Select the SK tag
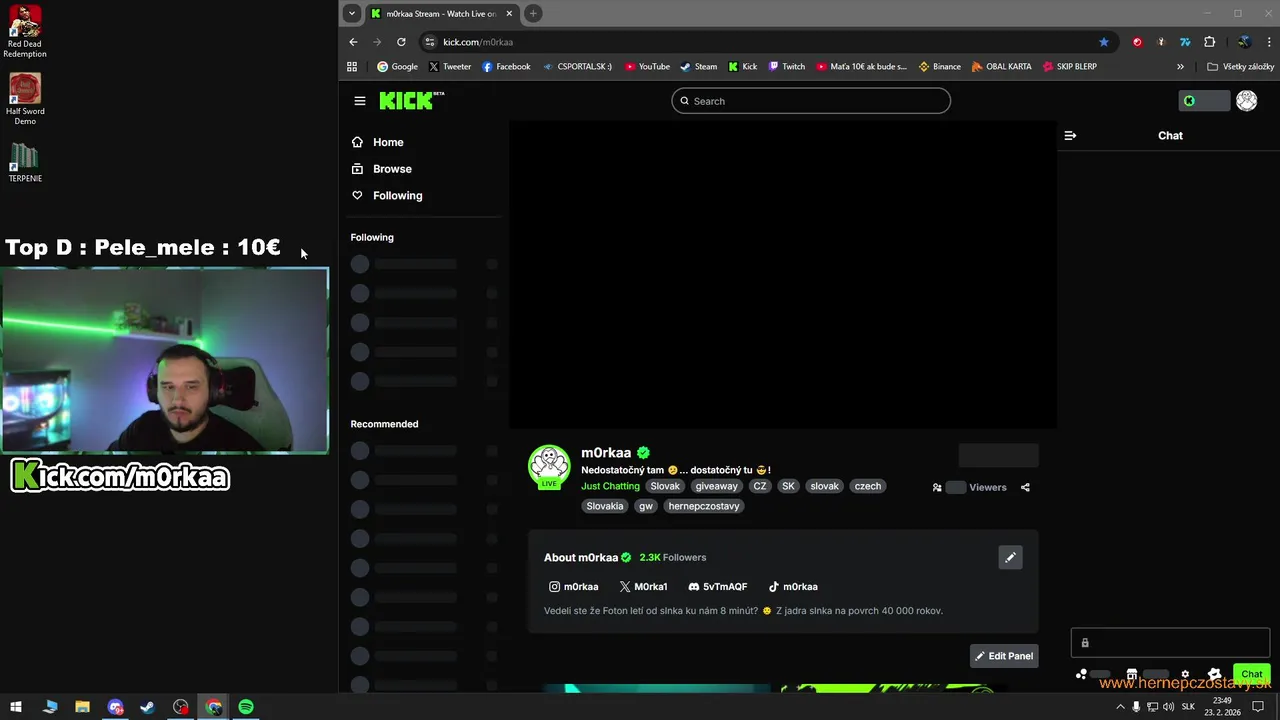This screenshot has height=720, width=1280. tap(788, 486)
